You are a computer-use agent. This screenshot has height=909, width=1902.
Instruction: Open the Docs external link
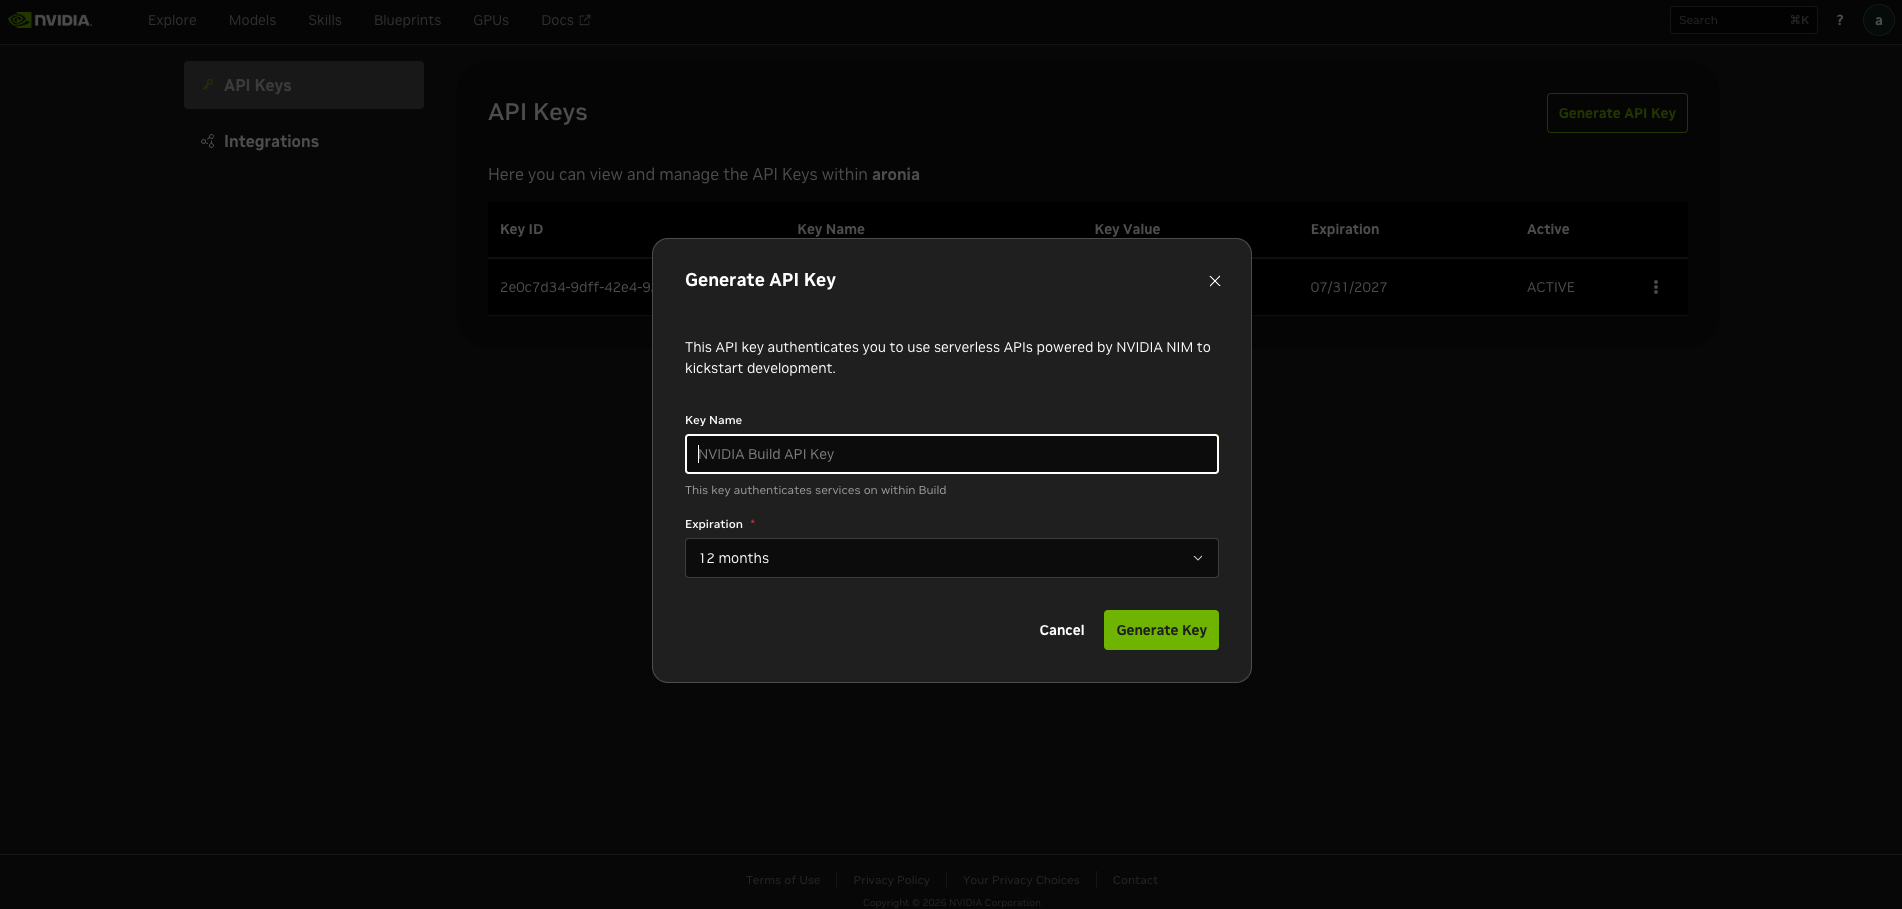(565, 20)
